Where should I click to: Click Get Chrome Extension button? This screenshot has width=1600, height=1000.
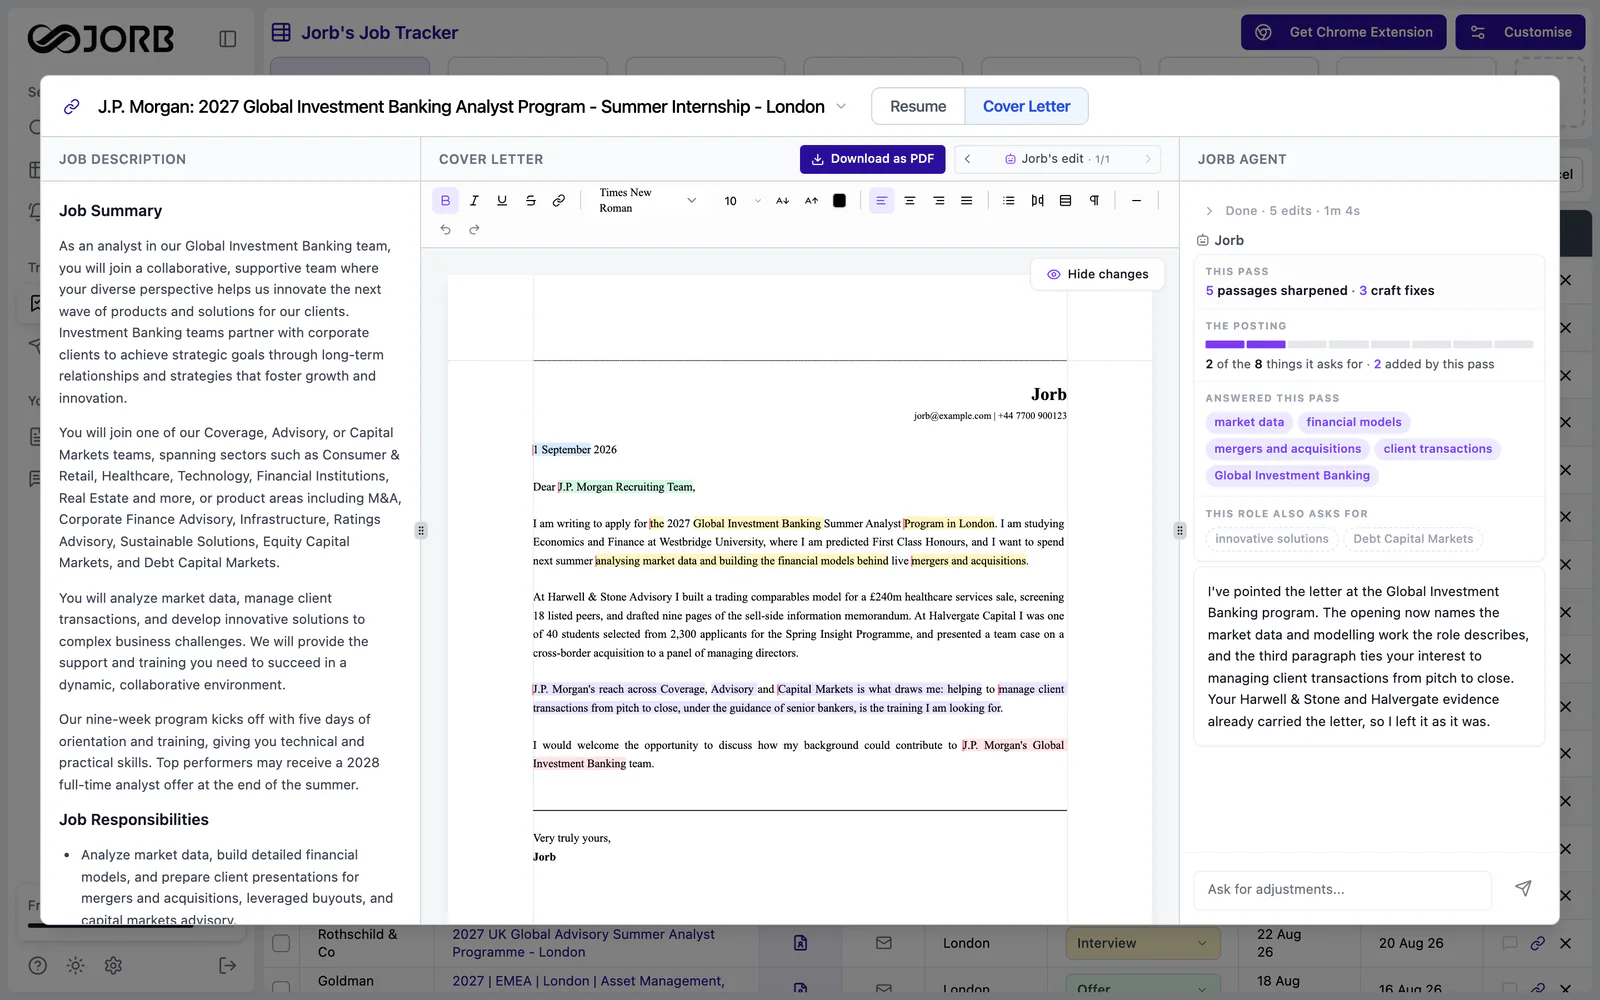click(1343, 32)
